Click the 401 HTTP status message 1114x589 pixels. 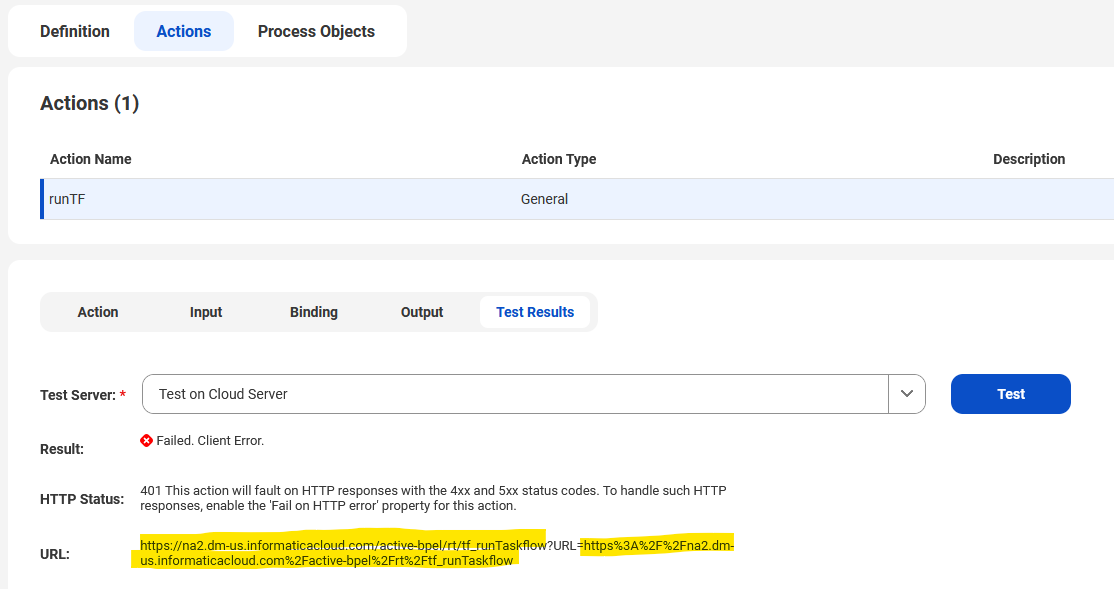click(433, 498)
